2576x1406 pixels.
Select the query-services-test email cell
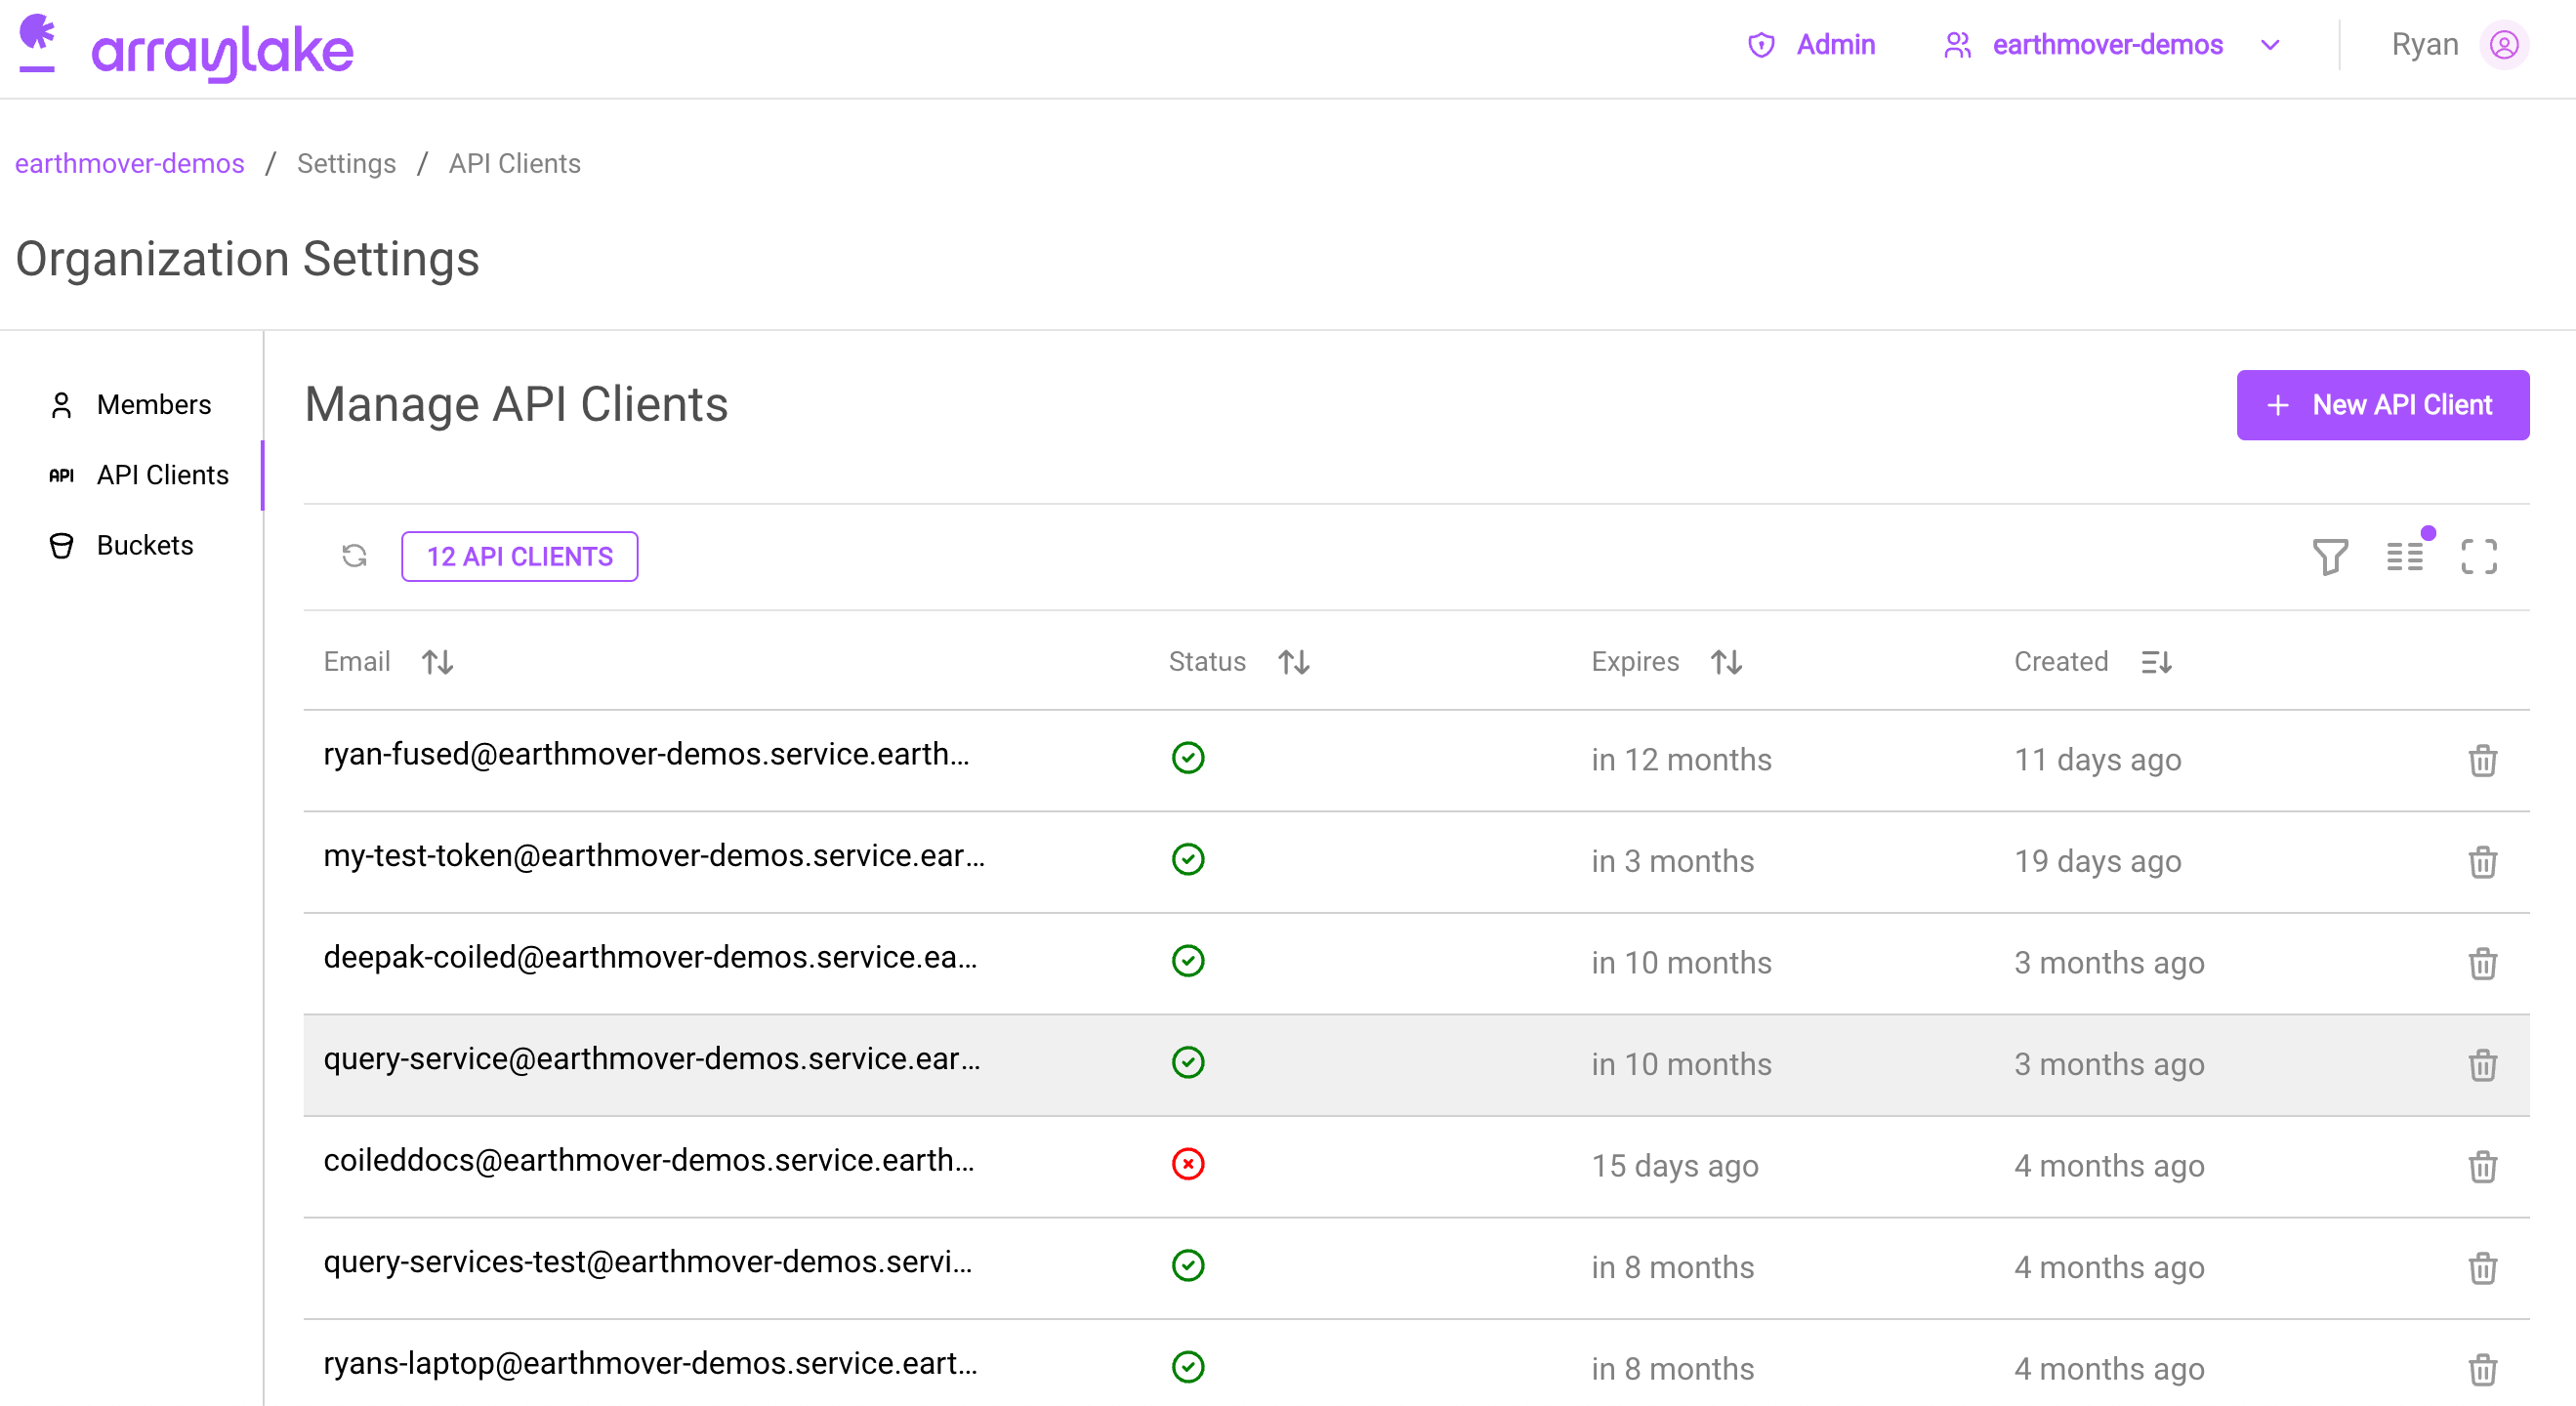648,1262
